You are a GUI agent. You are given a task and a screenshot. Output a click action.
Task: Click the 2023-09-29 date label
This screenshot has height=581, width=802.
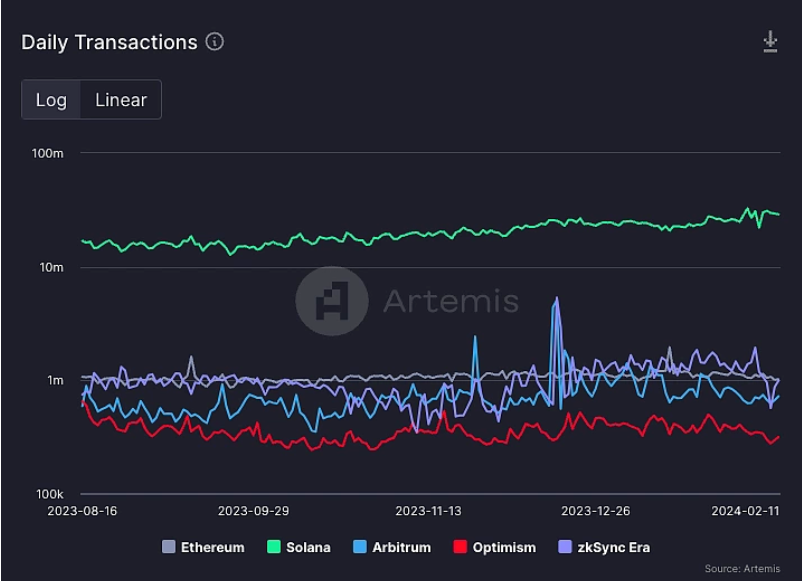click(253, 511)
